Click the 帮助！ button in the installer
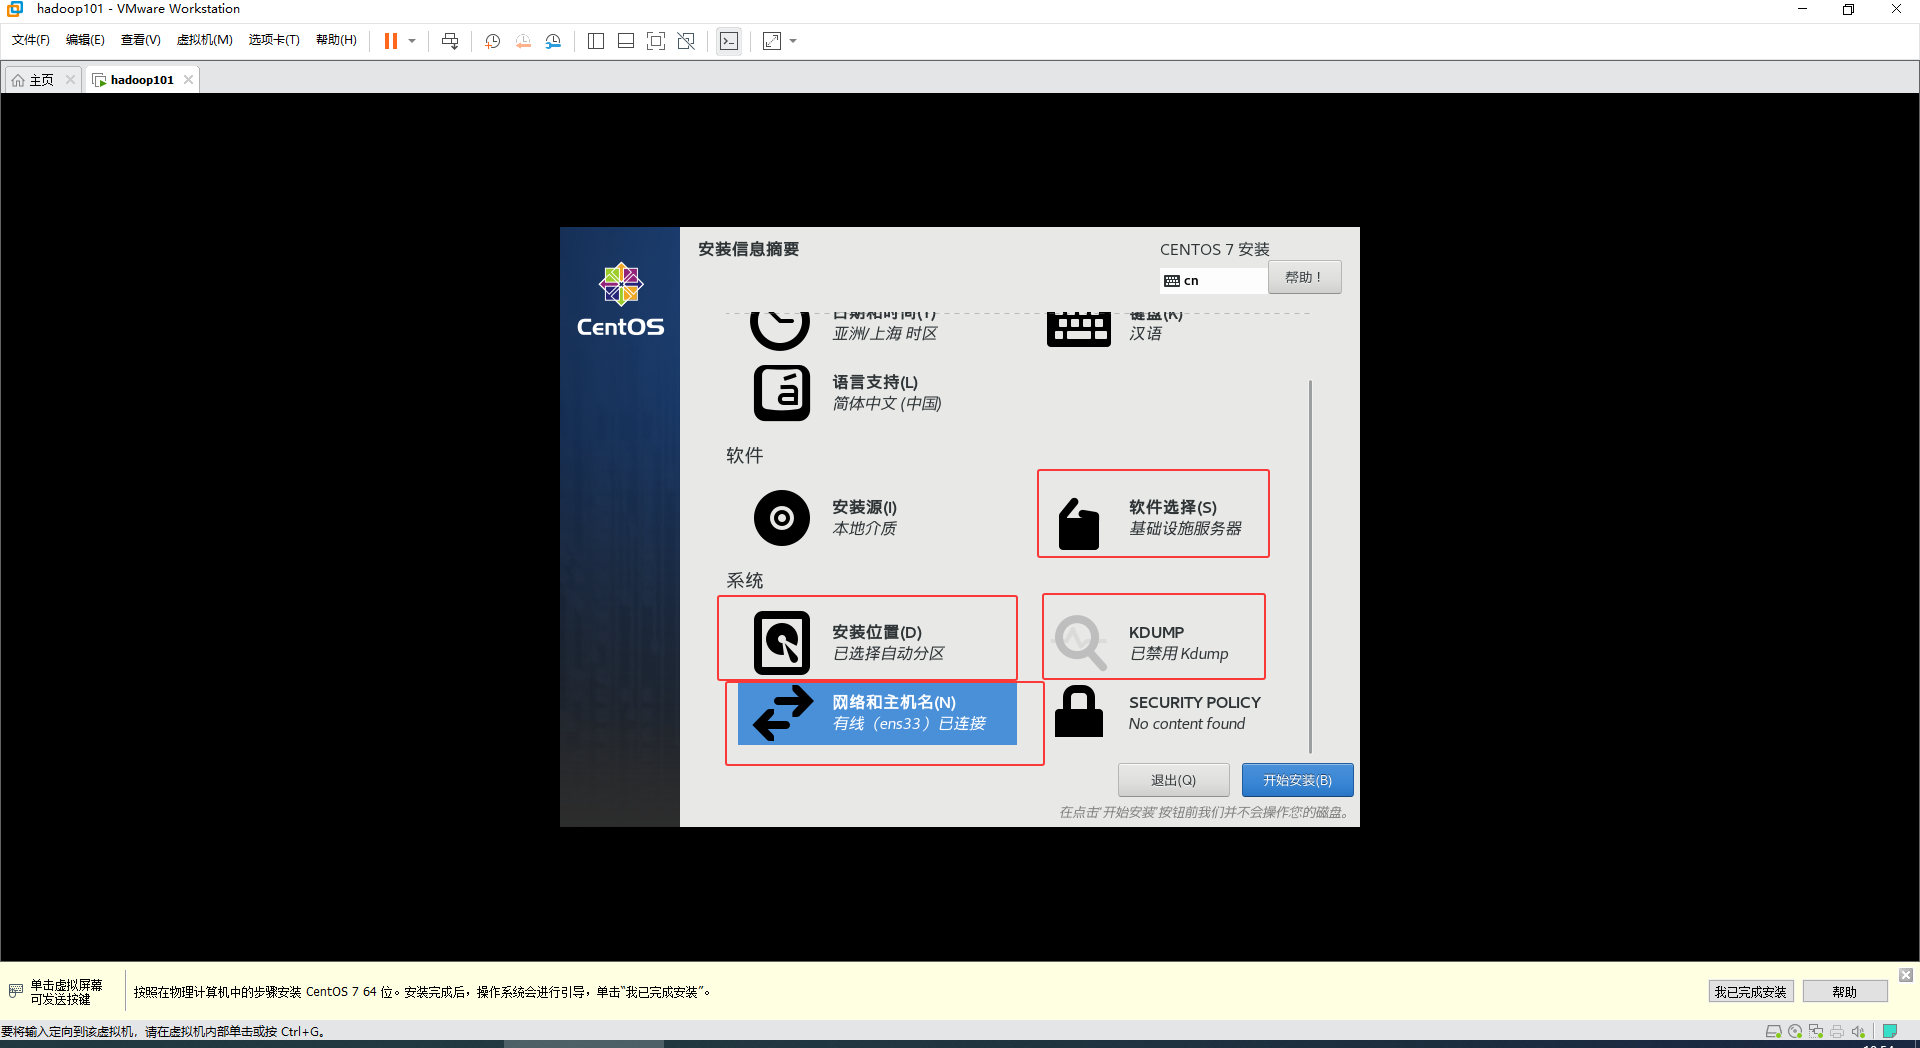 pos(1304,278)
